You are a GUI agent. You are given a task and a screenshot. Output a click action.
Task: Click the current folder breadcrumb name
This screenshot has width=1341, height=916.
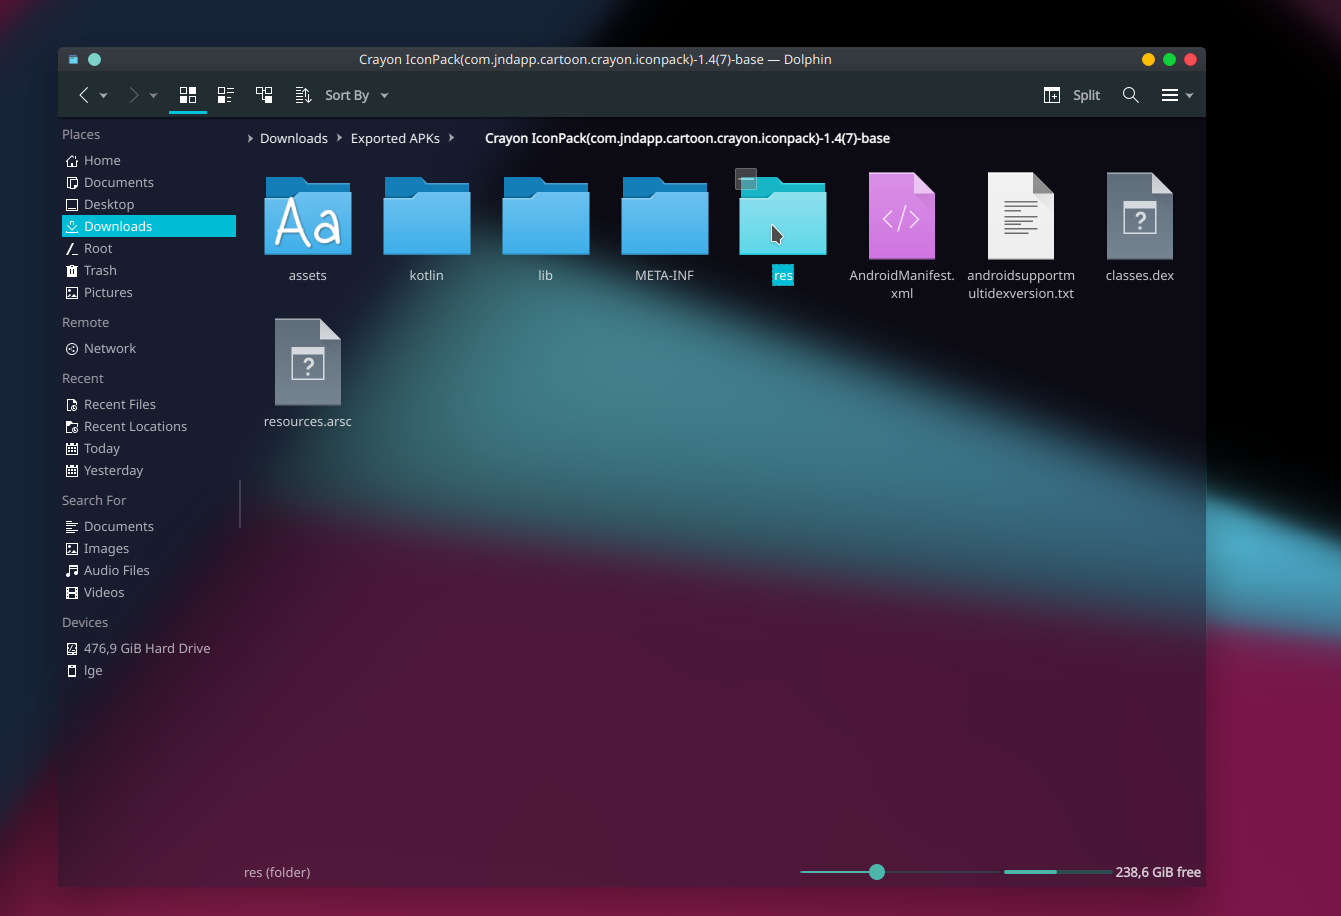click(x=687, y=138)
